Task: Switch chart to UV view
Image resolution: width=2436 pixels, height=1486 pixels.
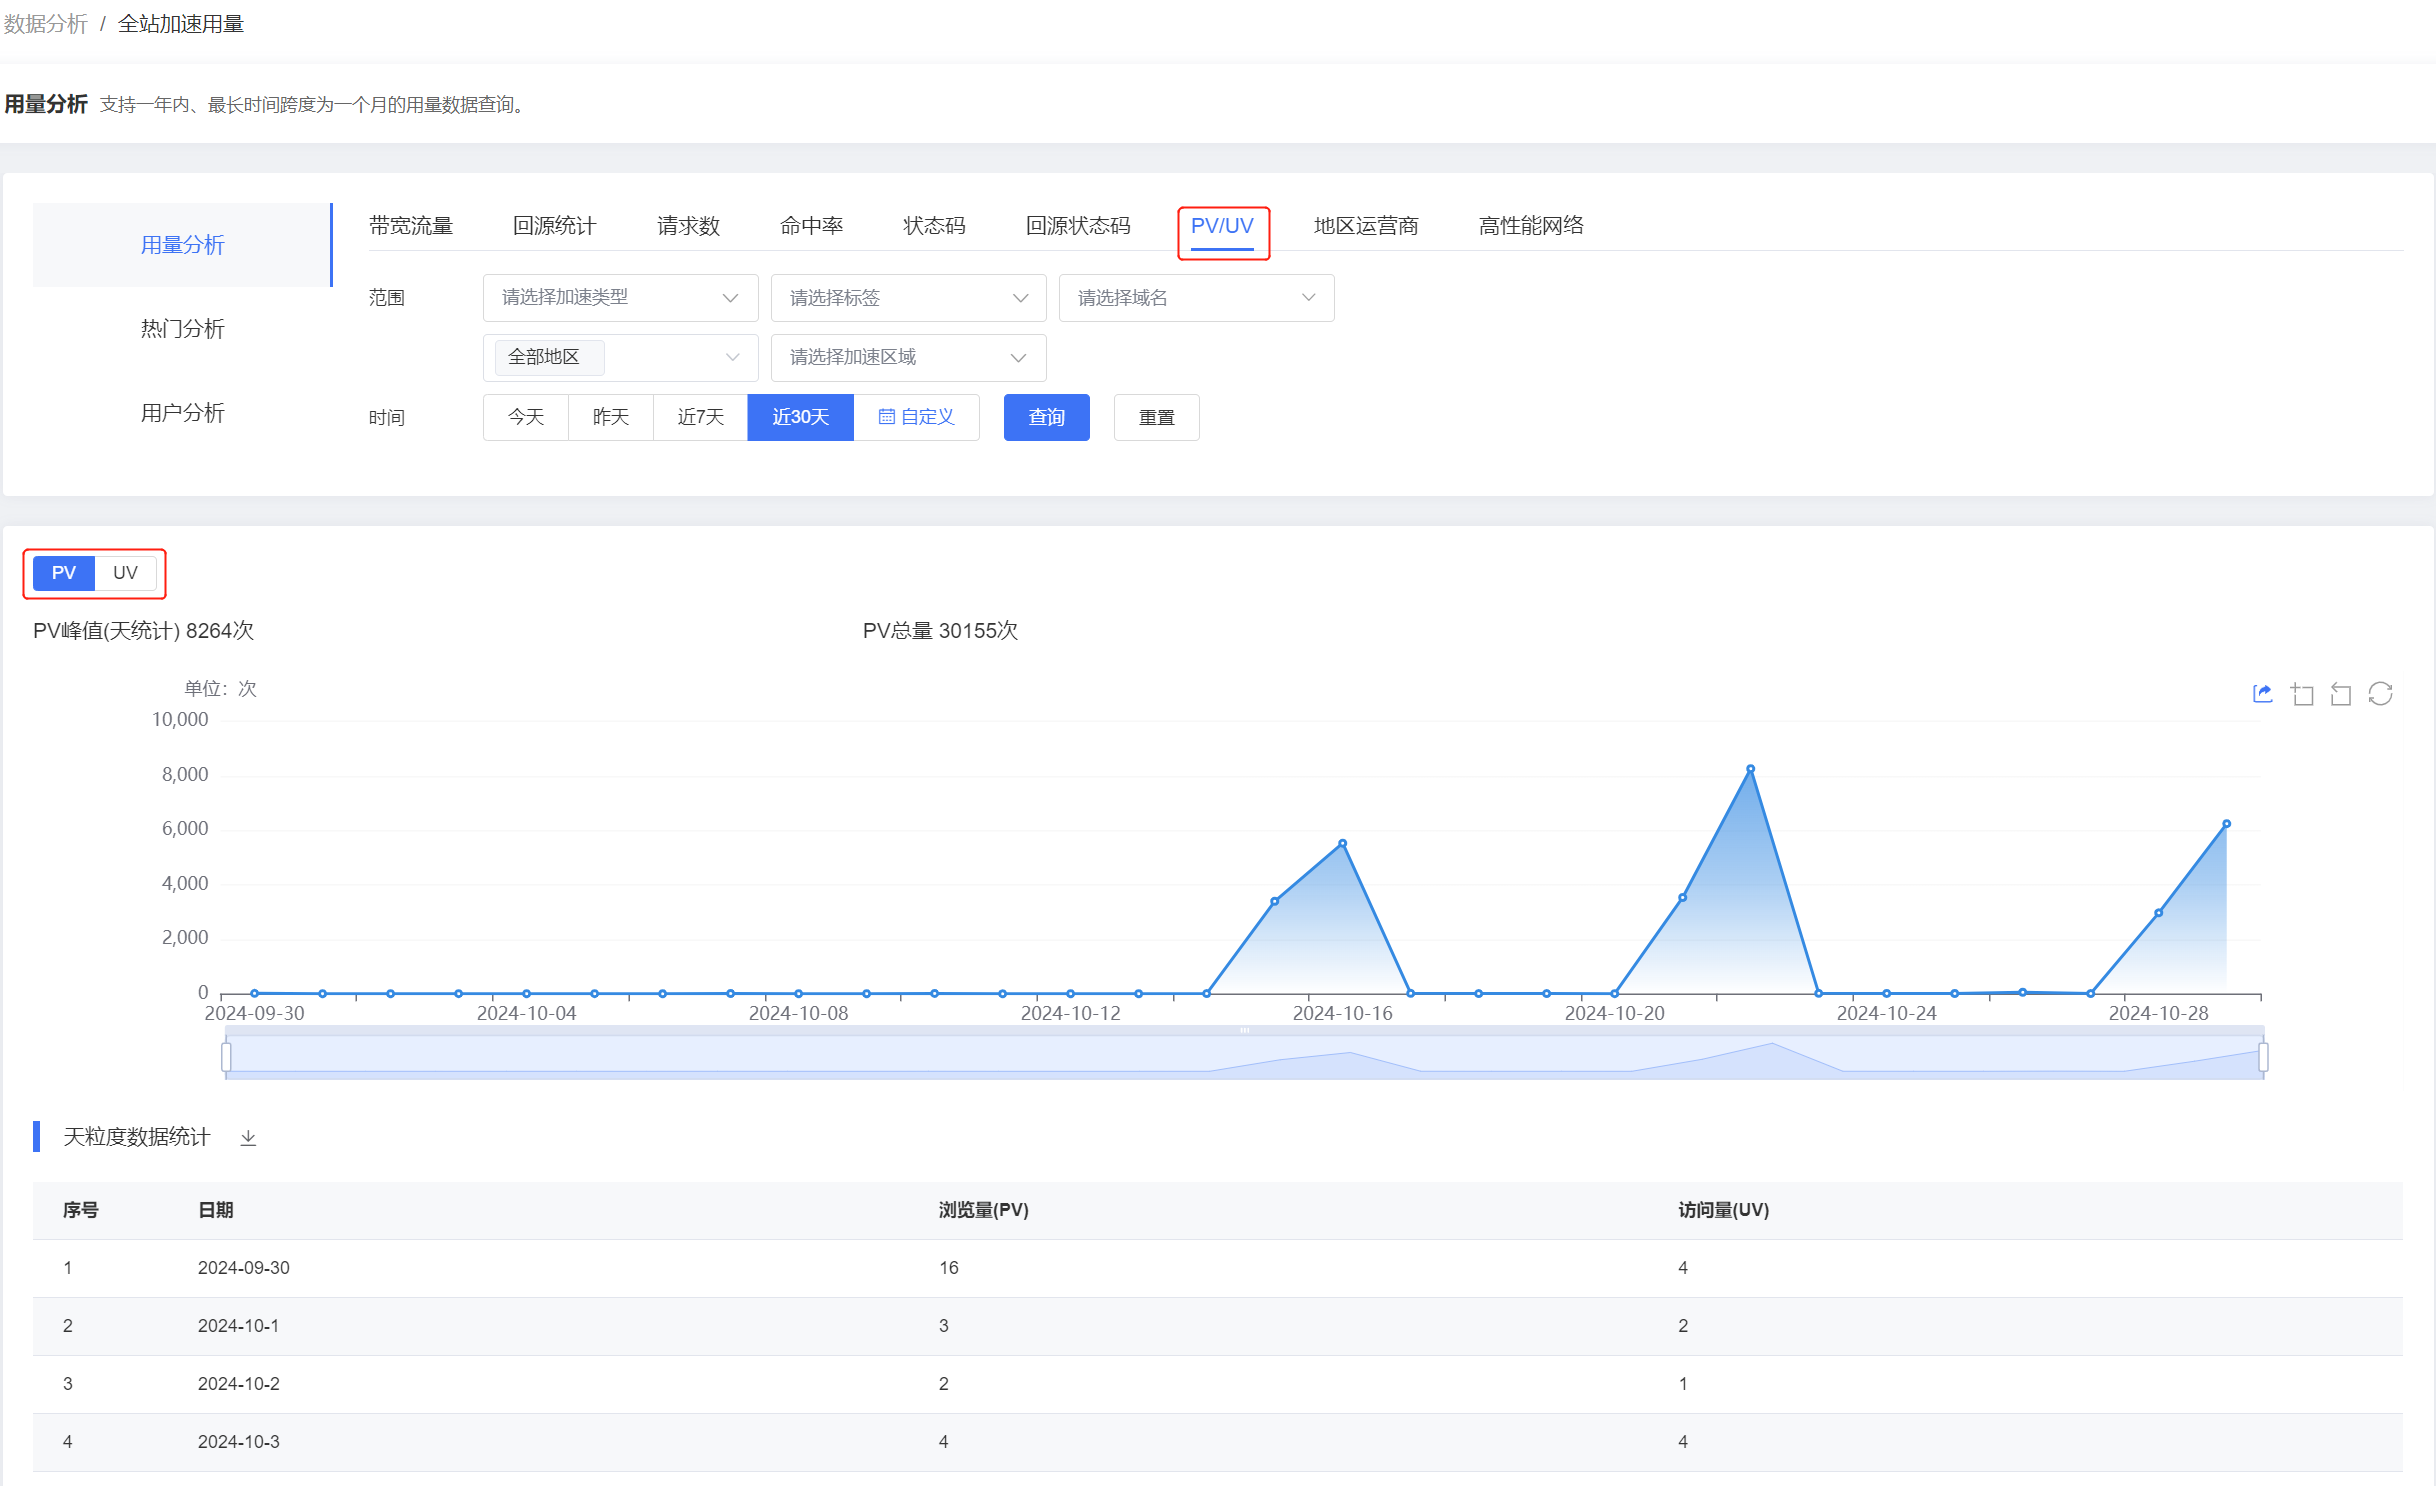Action: (125, 573)
